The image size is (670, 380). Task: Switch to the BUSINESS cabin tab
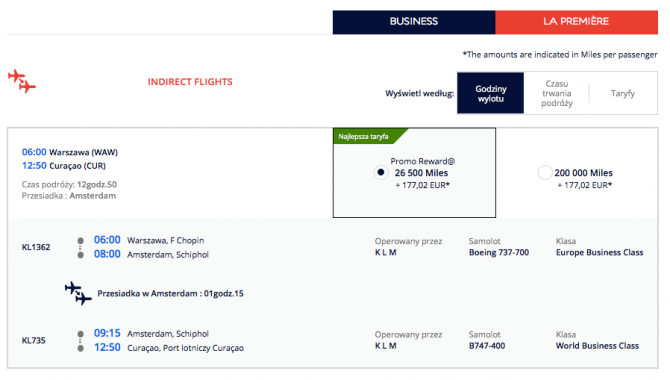point(414,22)
